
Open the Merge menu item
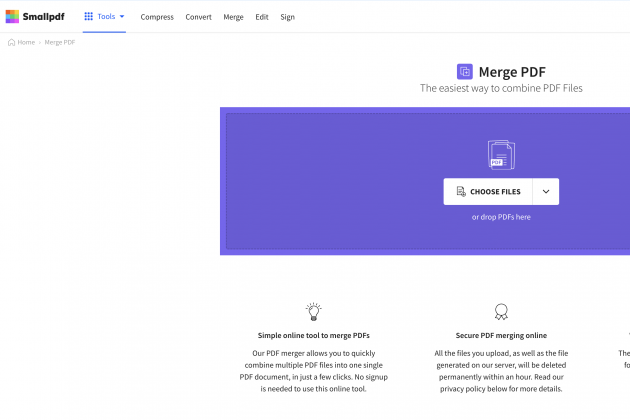tap(233, 17)
